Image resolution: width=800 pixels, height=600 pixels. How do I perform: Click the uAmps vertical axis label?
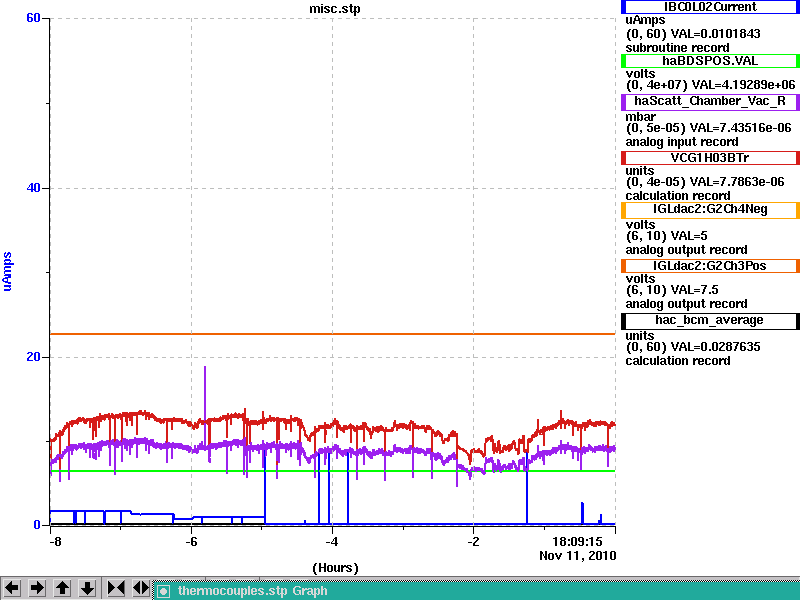tap(7, 271)
